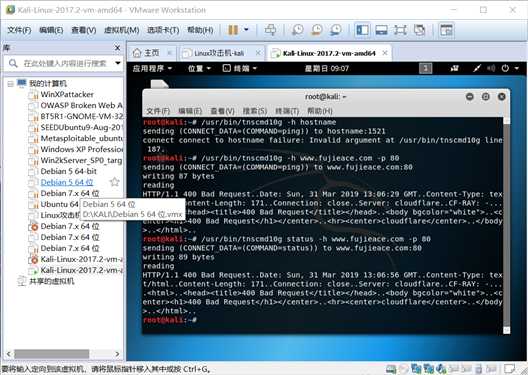The height and width of the screenshot is (375, 528).
Task: Select 共享的虚拟机 in the library tree
Action: [52, 281]
